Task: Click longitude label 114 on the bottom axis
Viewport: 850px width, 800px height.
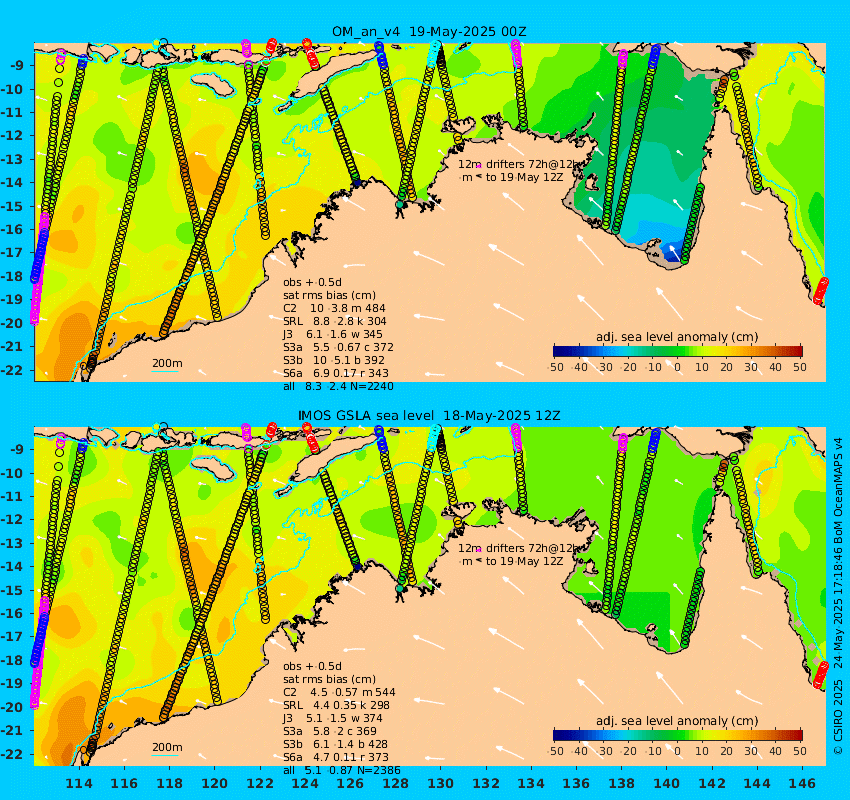Action: 79,784
